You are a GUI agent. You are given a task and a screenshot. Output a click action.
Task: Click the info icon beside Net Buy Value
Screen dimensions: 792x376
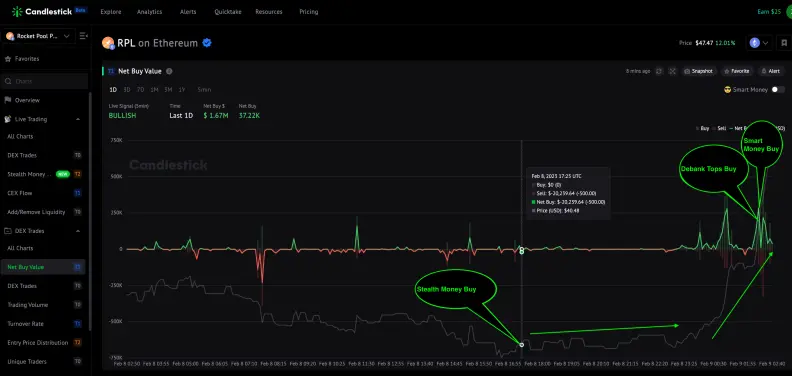[x=169, y=71]
